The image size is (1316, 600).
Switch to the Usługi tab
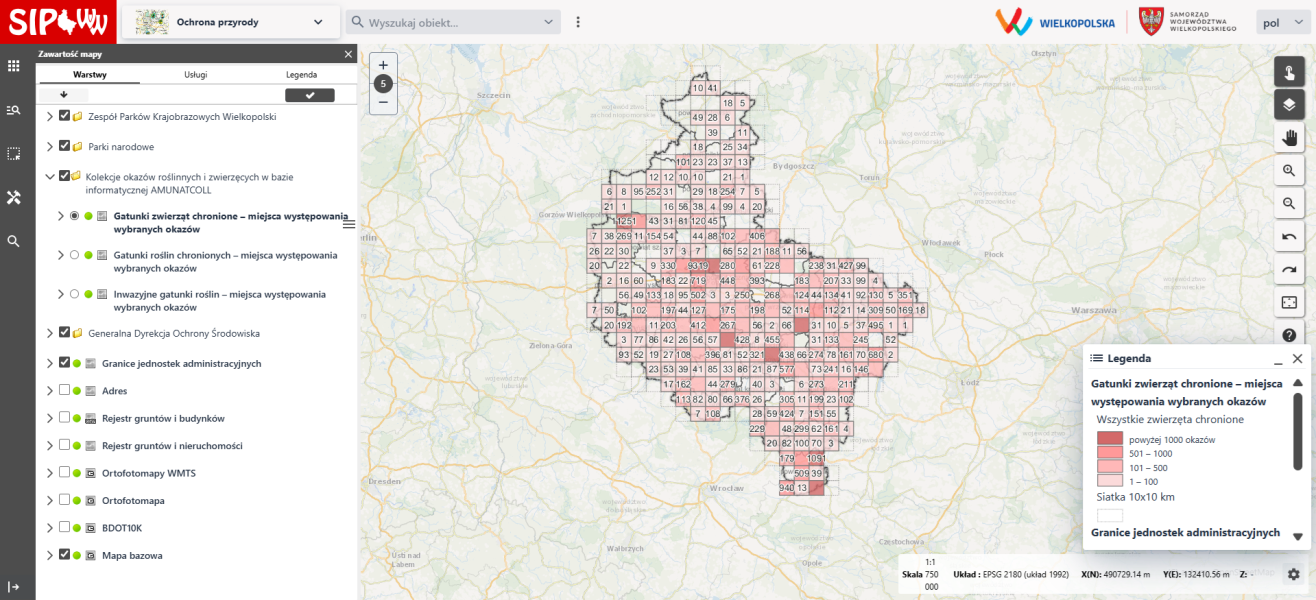[196, 75]
